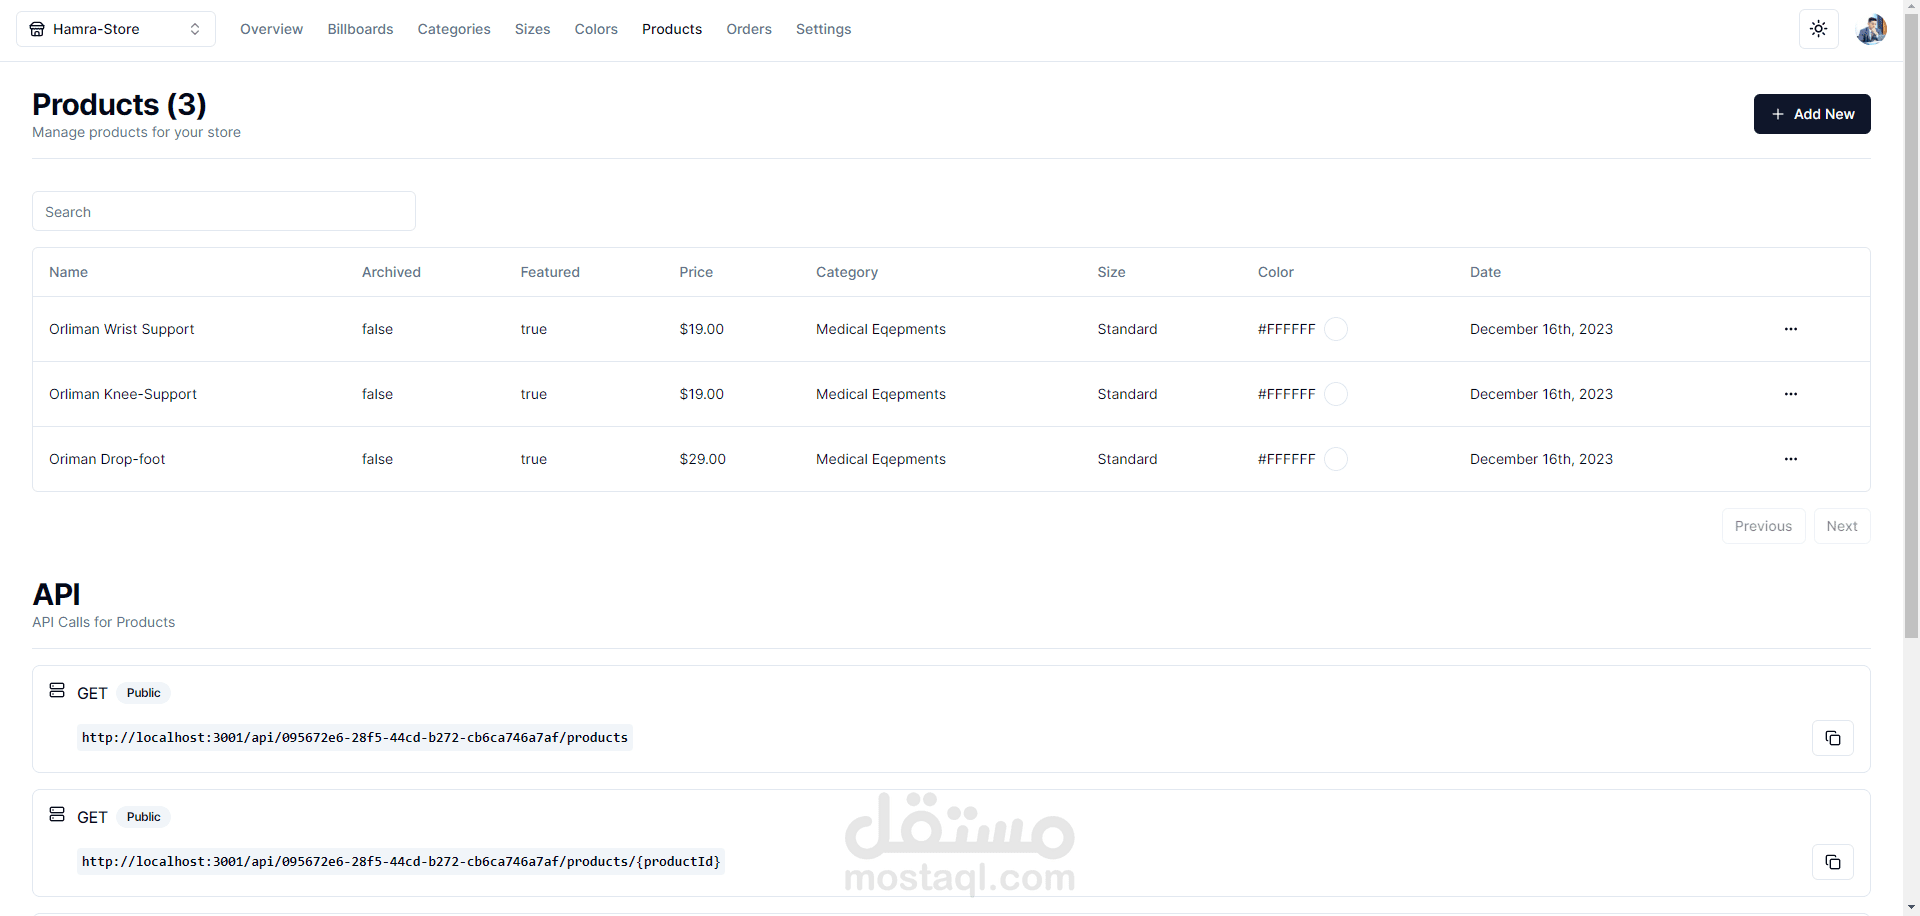
Task: Click the Size column header
Action: click(x=1111, y=272)
